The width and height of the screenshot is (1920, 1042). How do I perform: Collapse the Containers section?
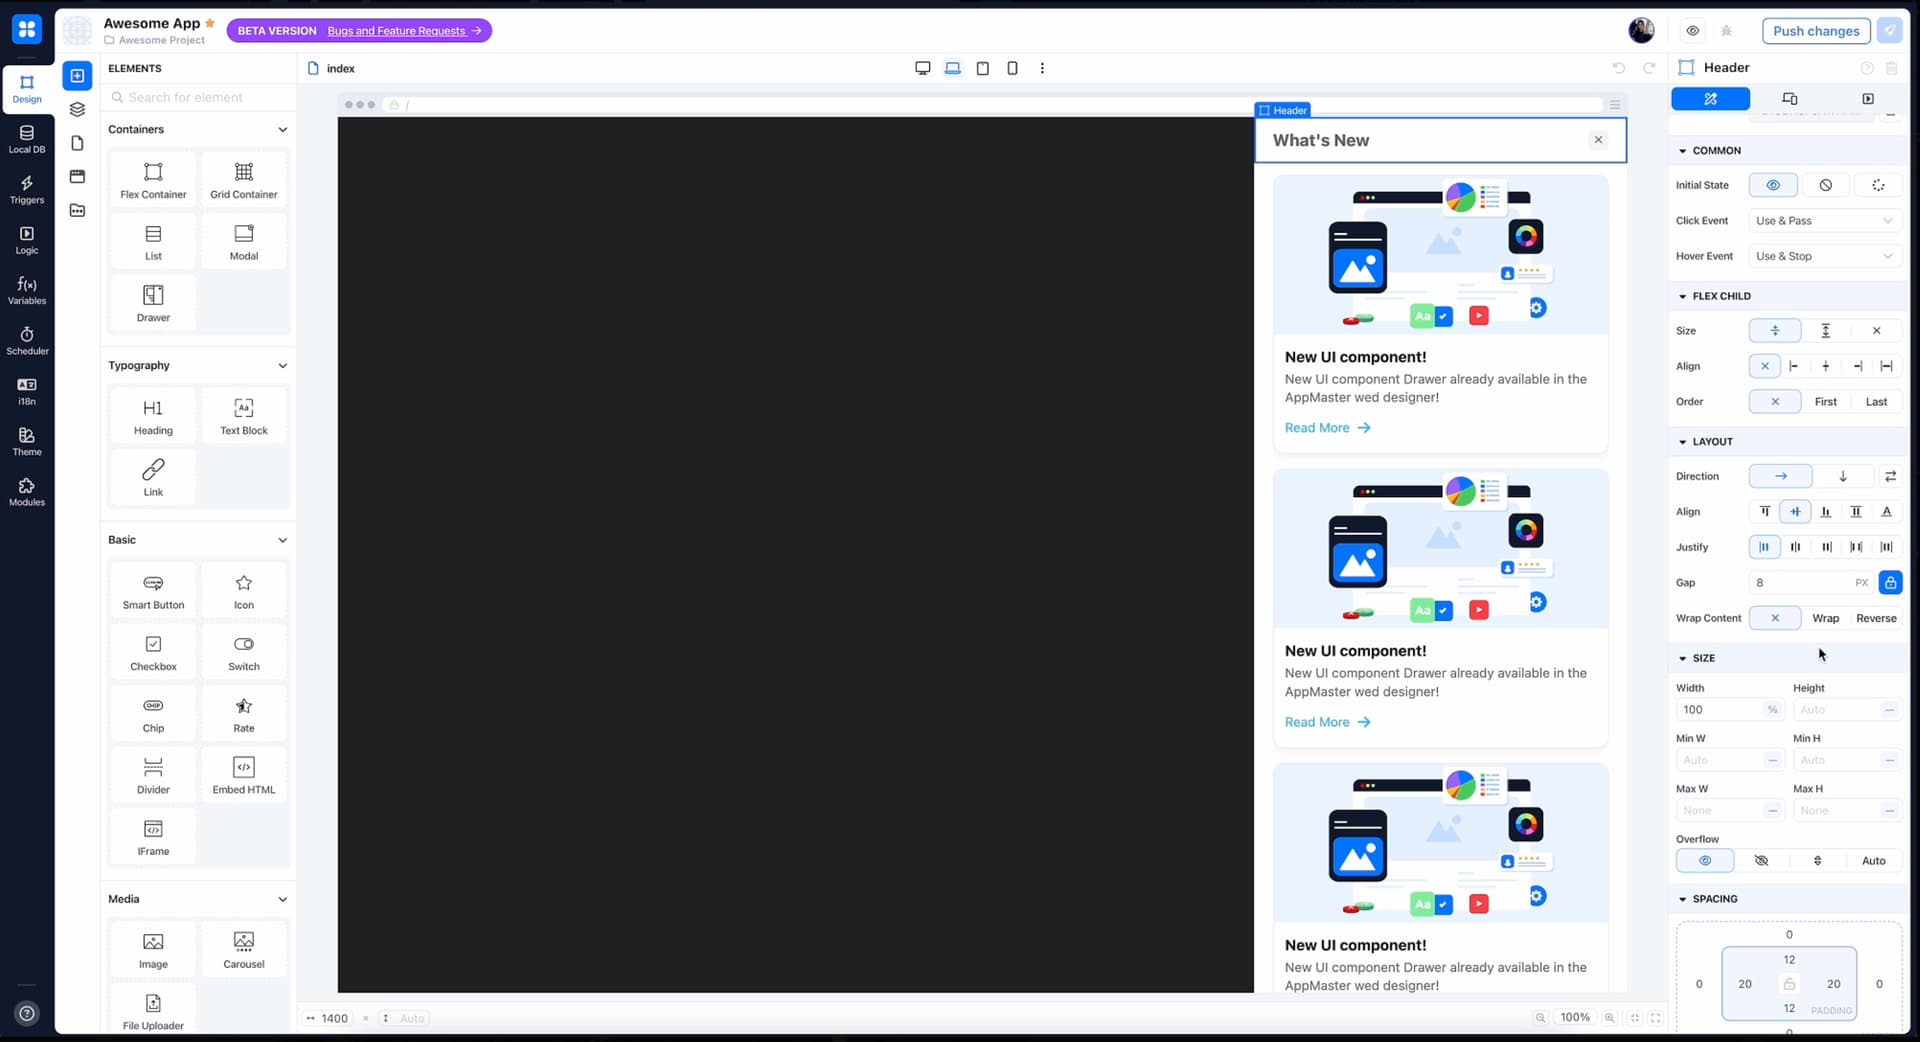coord(282,130)
